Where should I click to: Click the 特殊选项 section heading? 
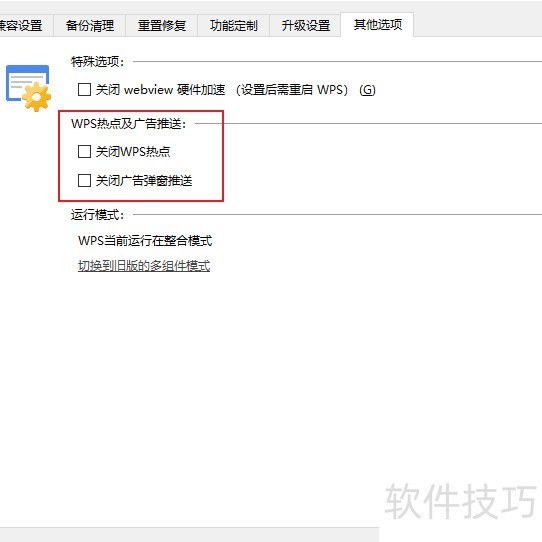pyautogui.click(x=97, y=62)
